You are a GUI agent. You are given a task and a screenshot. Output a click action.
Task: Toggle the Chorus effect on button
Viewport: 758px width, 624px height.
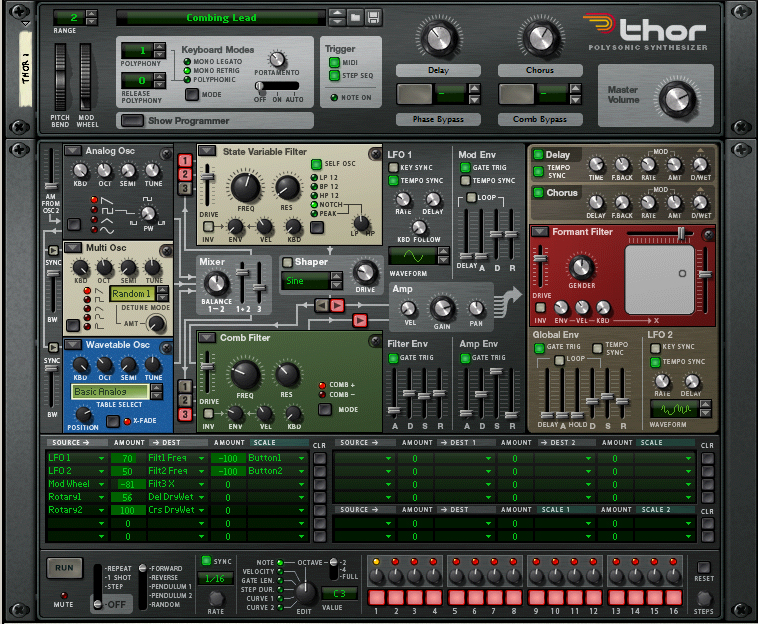(x=538, y=192)
